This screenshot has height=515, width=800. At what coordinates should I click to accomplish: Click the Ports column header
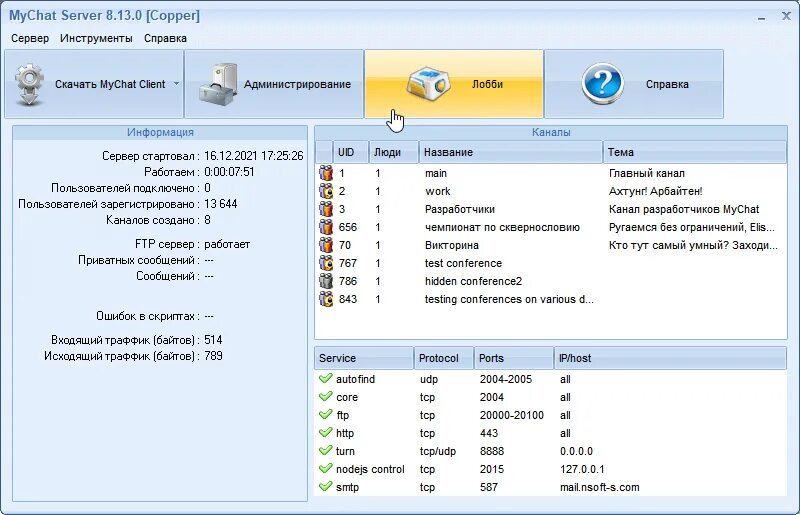pyautogui.click(x=514, y=358)
